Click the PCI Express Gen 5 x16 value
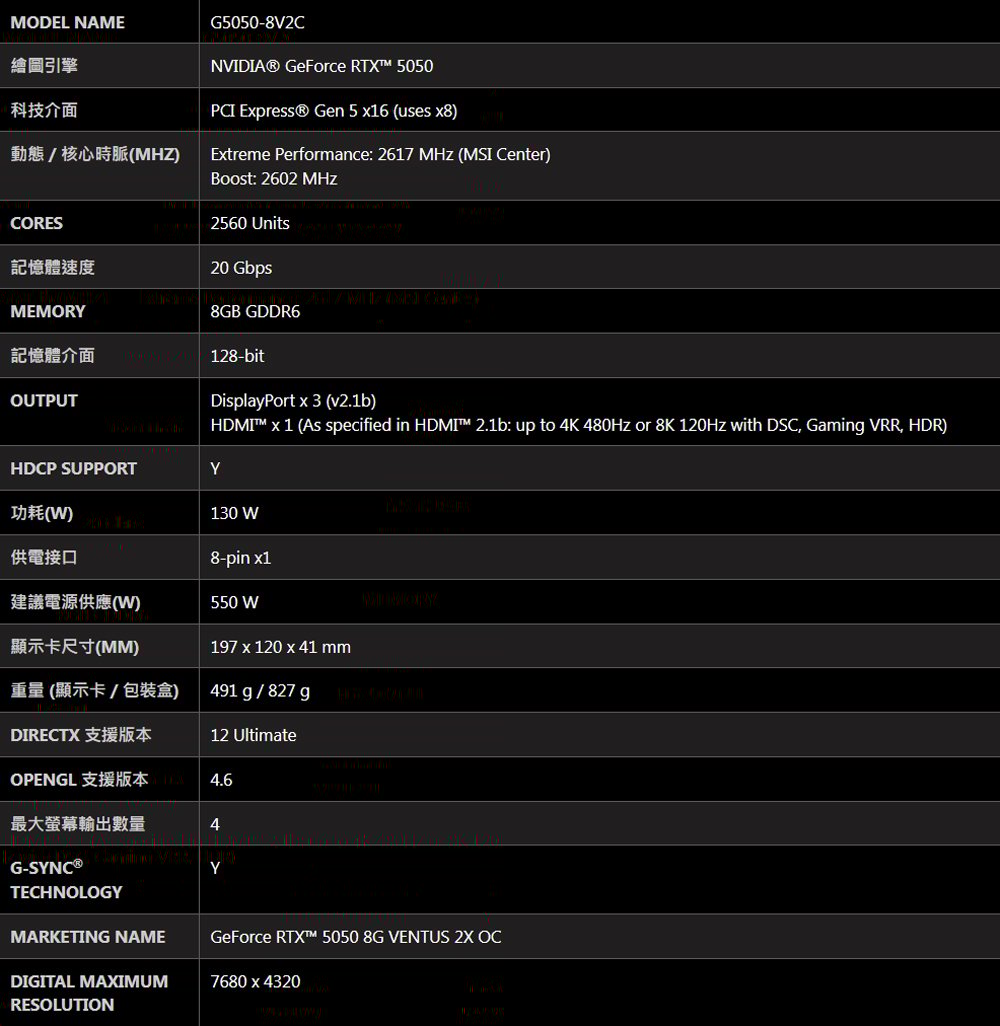The width and height of the screenshot is (1000, 1026). point(334,111)
